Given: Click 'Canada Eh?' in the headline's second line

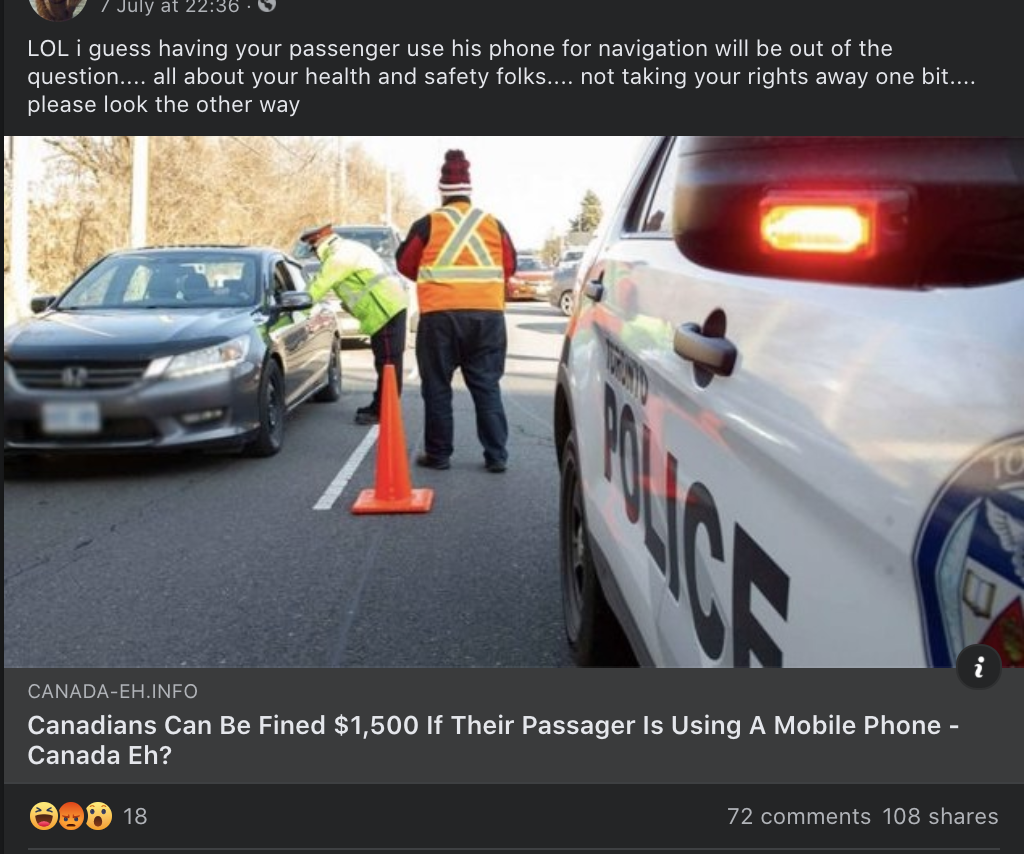Looking at the screenshot, I should [99, 755].
